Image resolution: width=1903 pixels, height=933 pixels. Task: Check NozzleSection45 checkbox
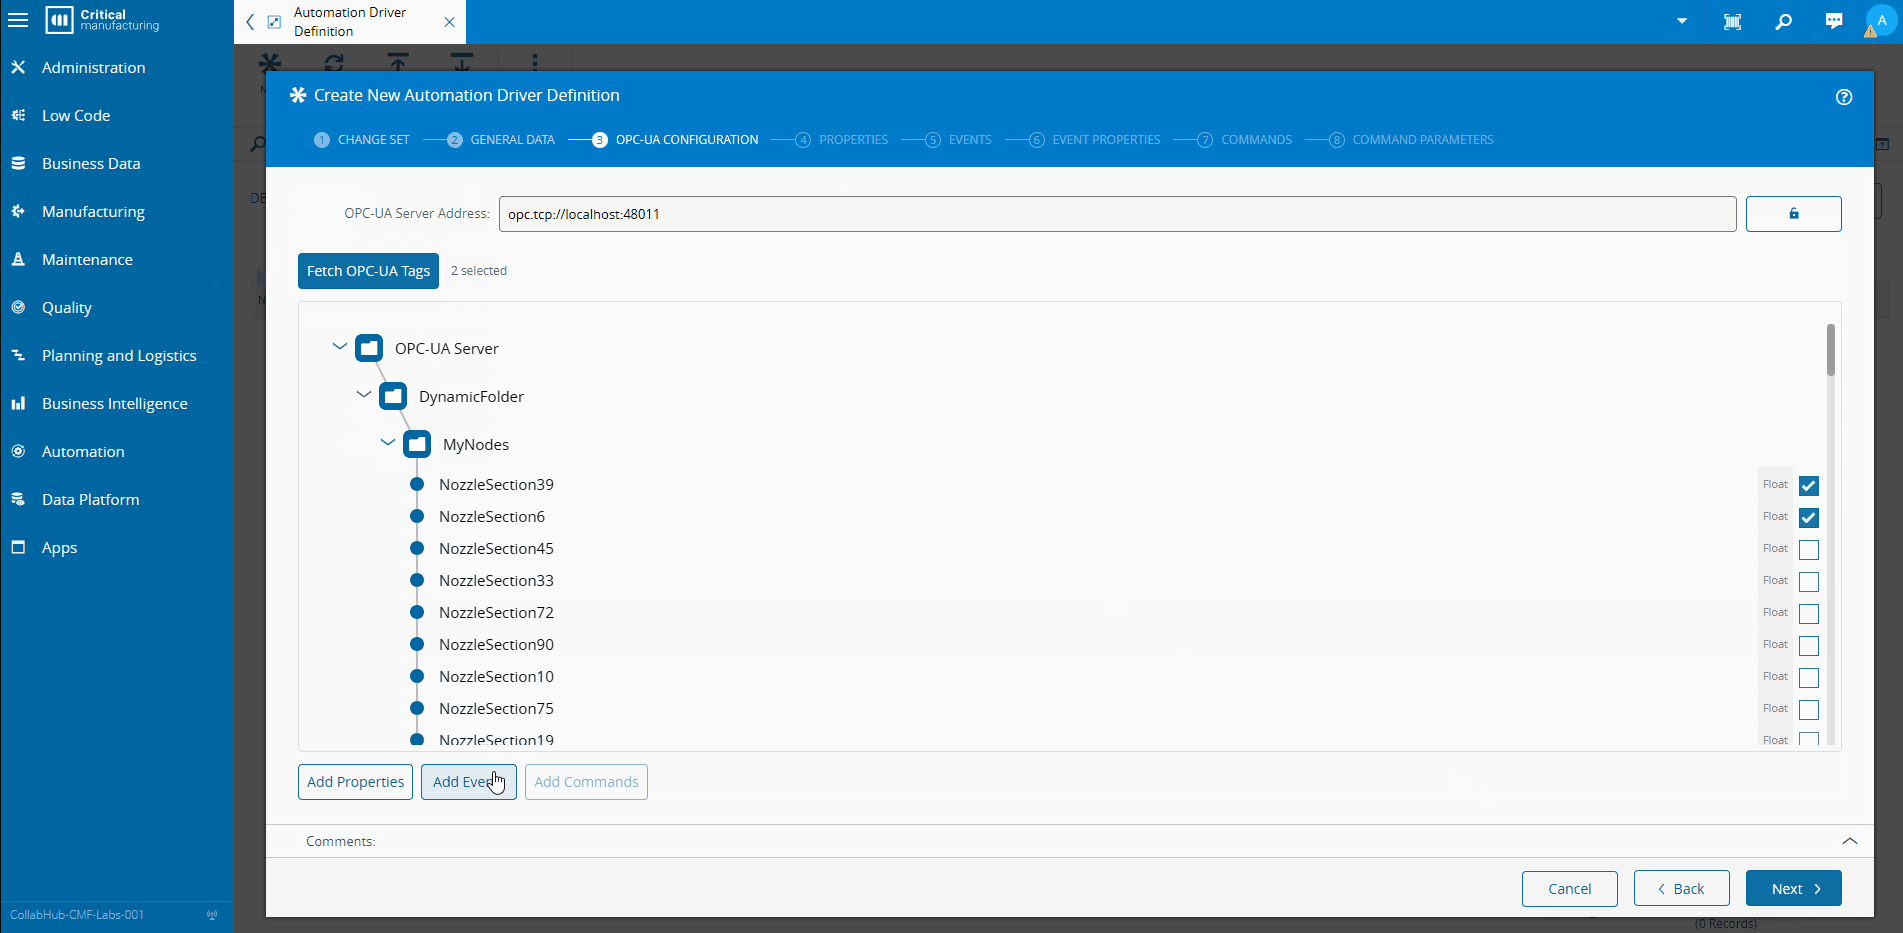[x=1808, y=550]
